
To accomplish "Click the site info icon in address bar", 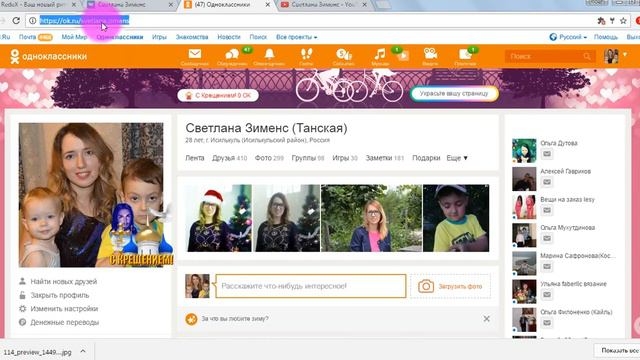I will [33, 20].
